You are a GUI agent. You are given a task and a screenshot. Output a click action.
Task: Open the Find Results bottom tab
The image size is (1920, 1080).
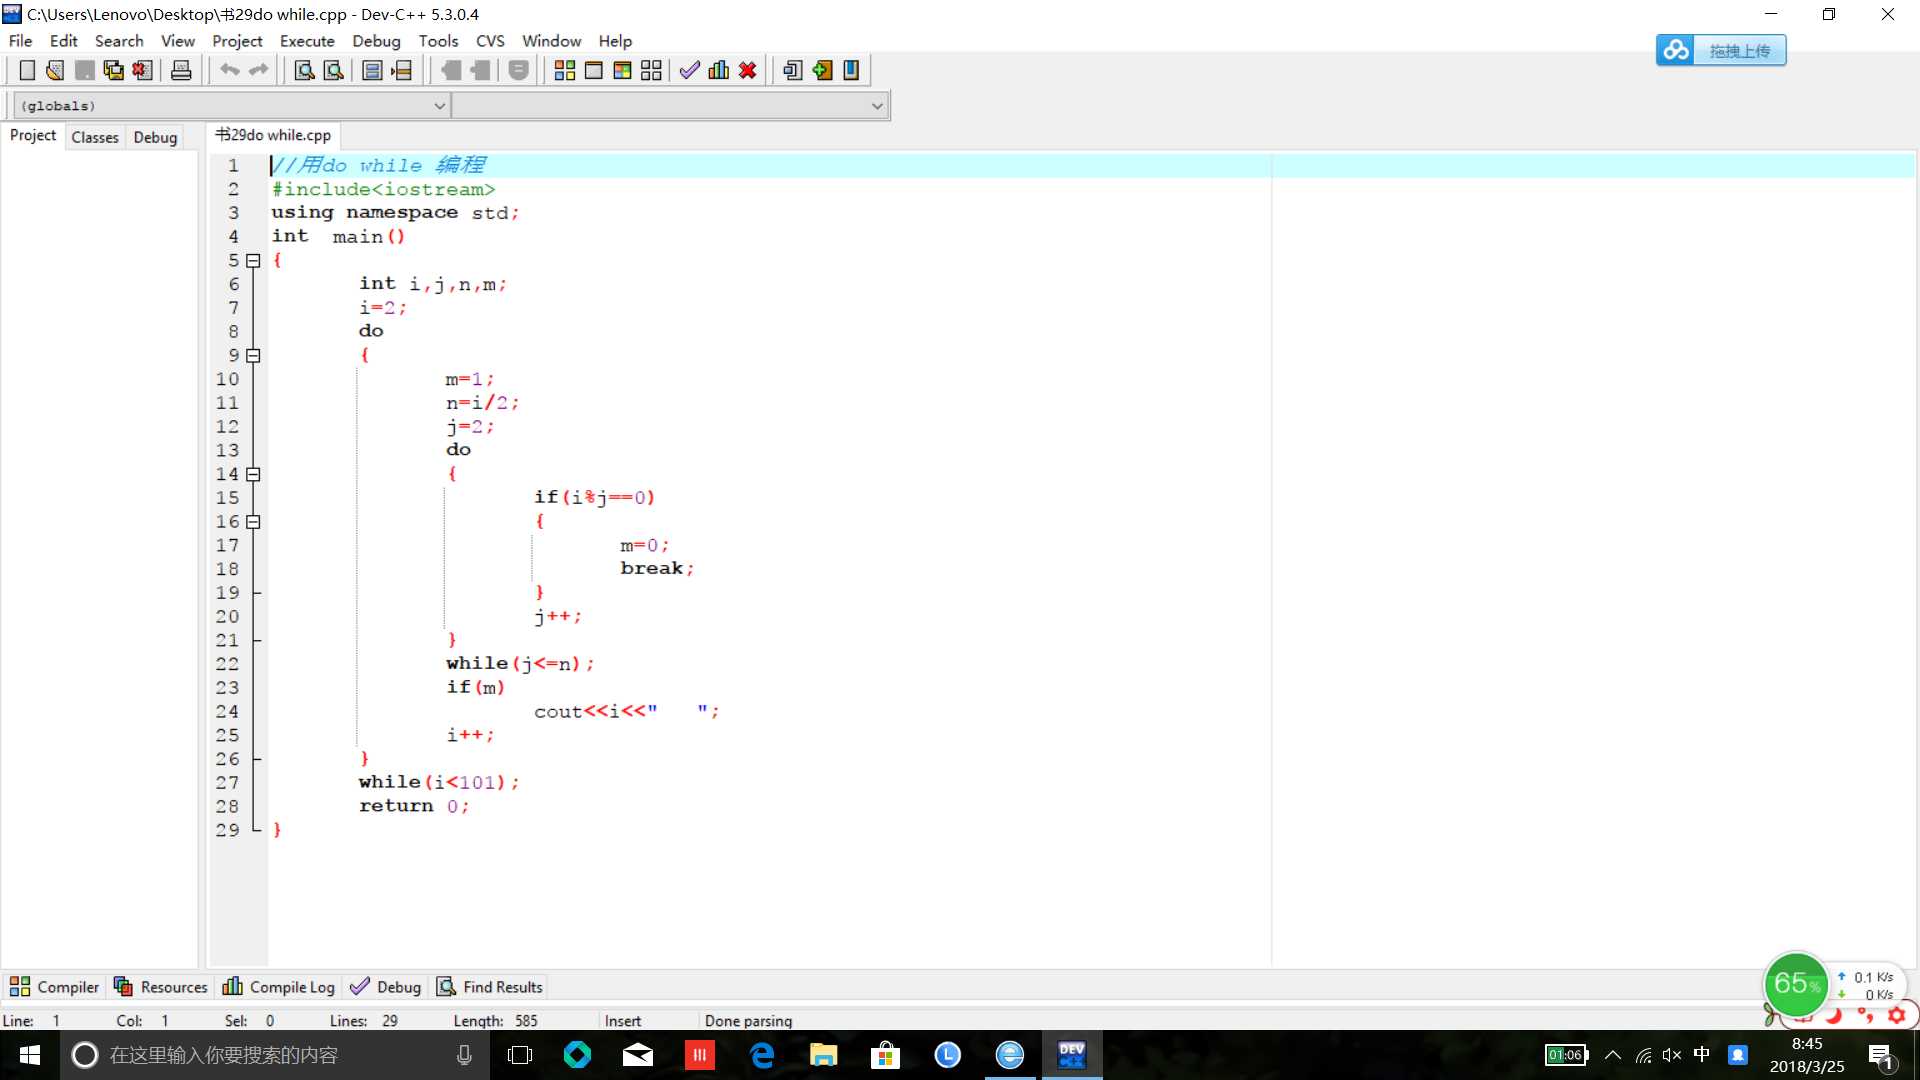[x=490, y=987]
